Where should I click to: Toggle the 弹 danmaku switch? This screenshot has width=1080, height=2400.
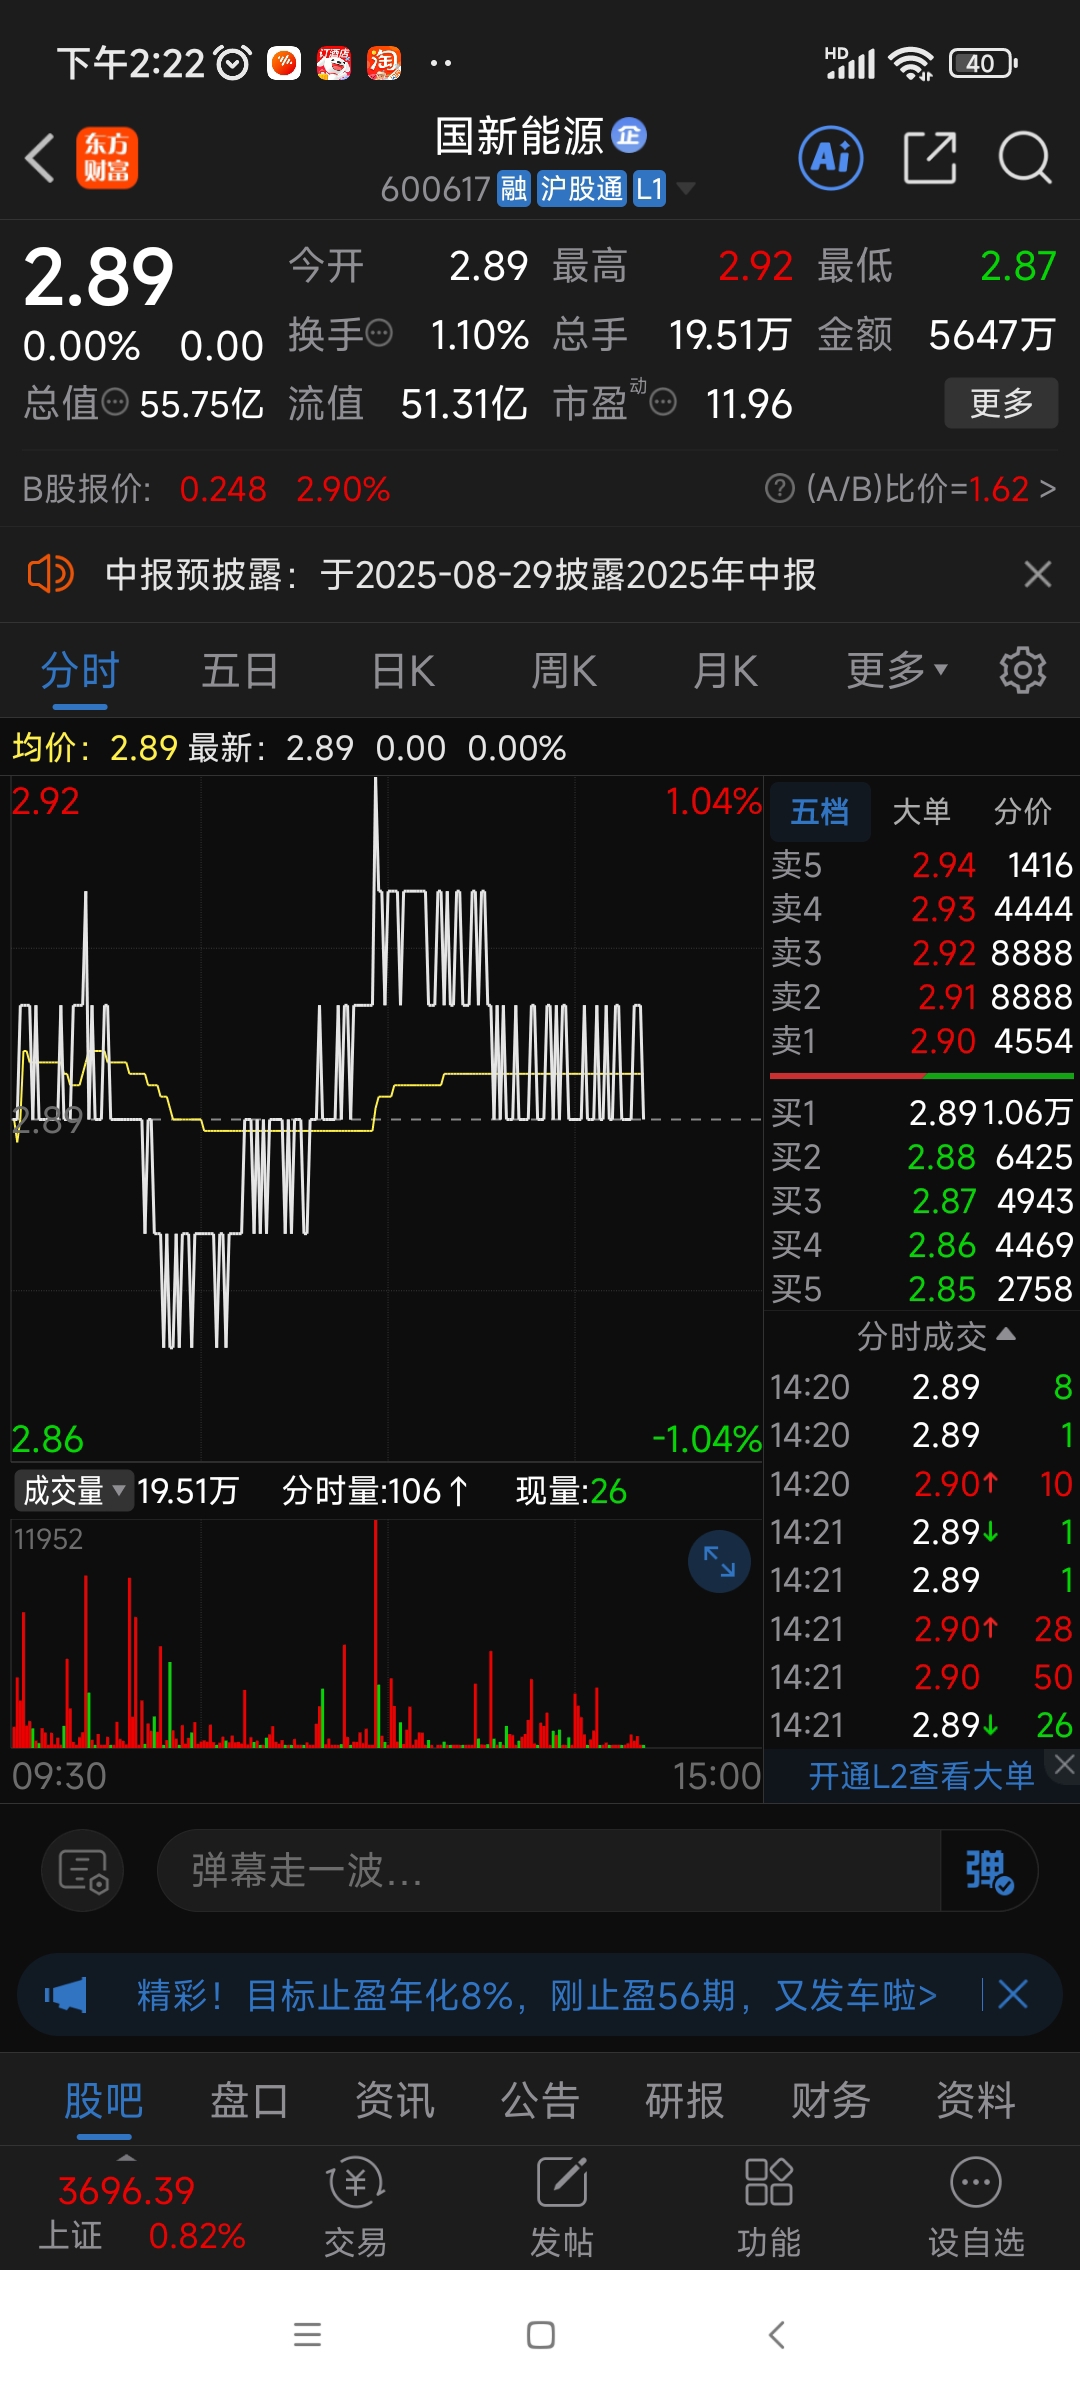click(989, 1870)
